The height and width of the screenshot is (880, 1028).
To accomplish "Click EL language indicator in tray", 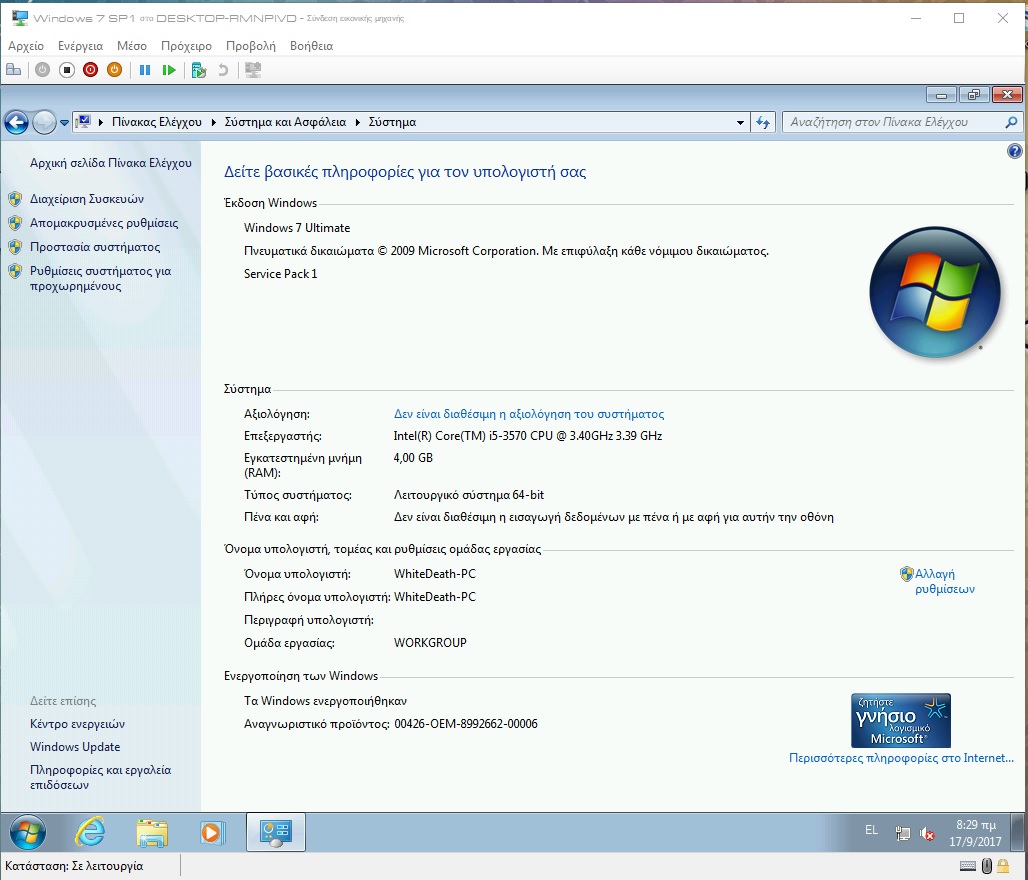I will (871, 830).
